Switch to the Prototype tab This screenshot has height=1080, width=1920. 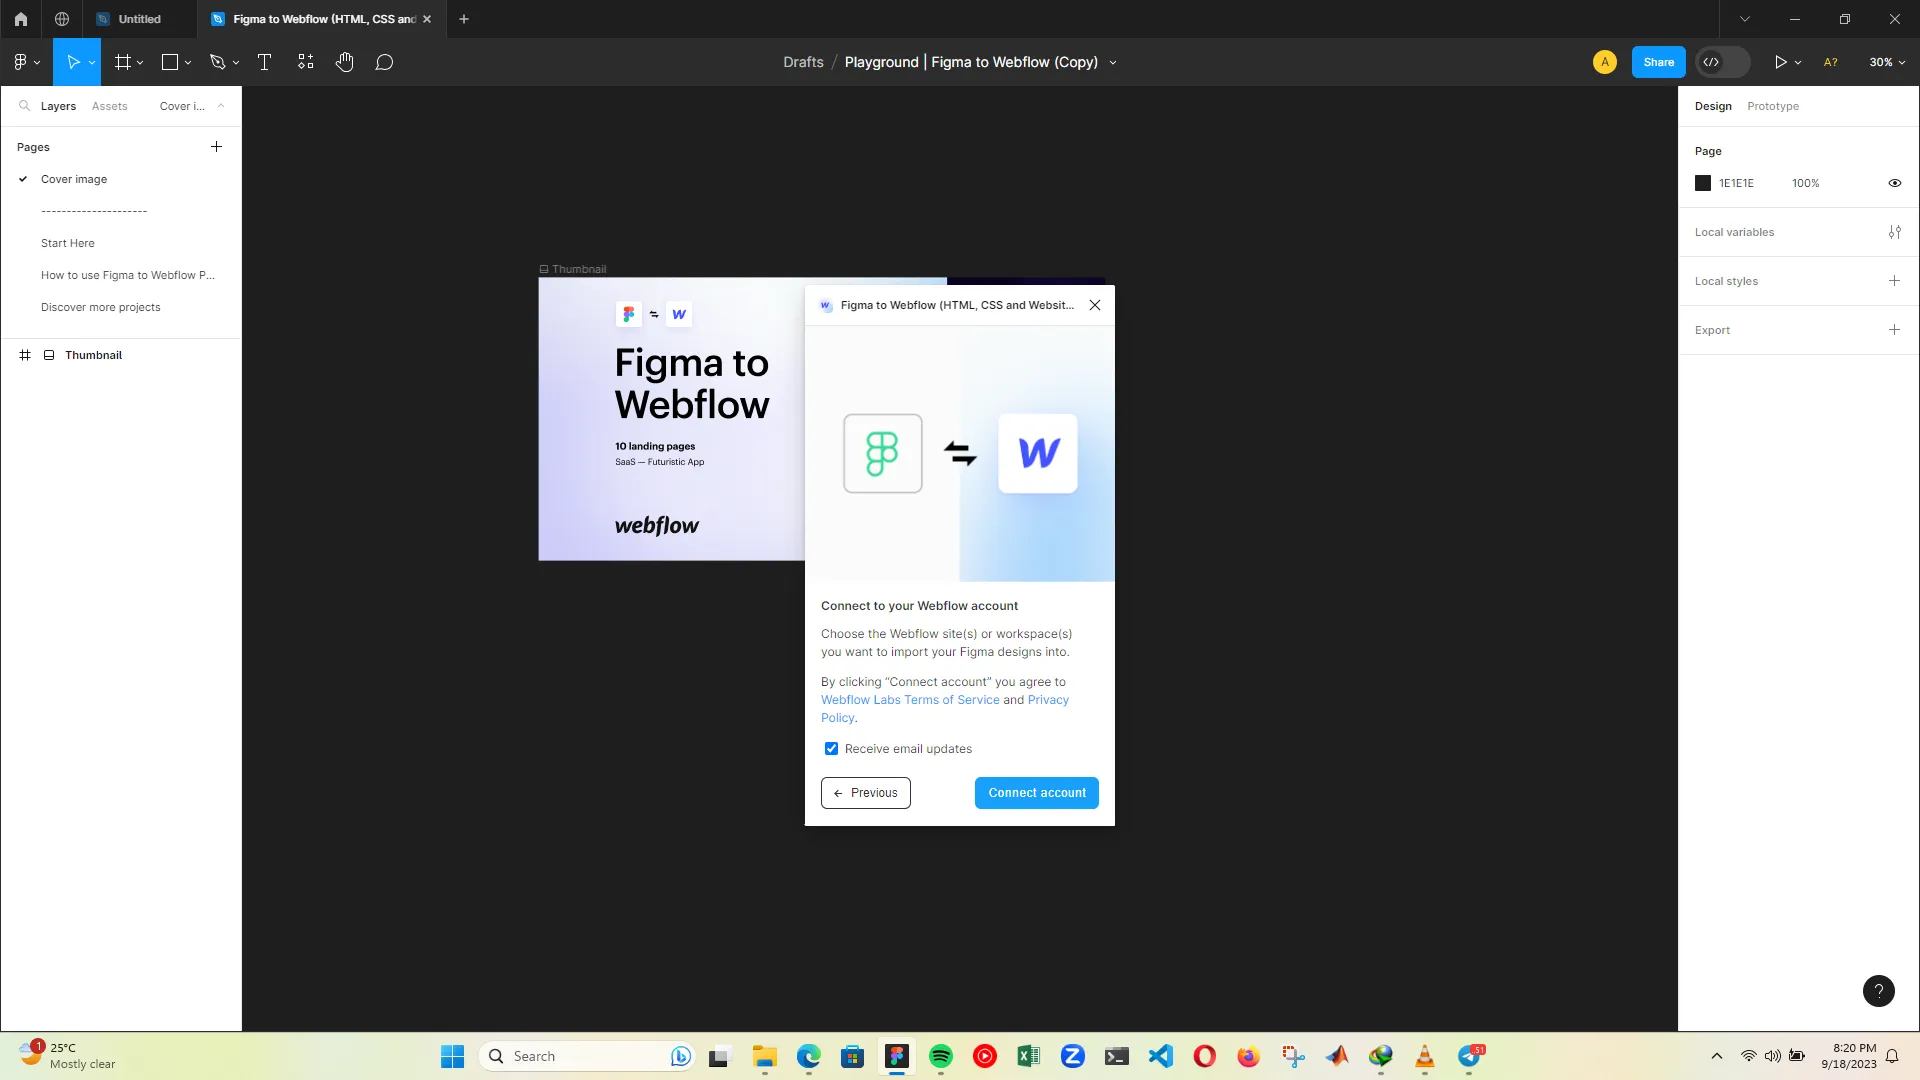click(x=1772, y=106)
